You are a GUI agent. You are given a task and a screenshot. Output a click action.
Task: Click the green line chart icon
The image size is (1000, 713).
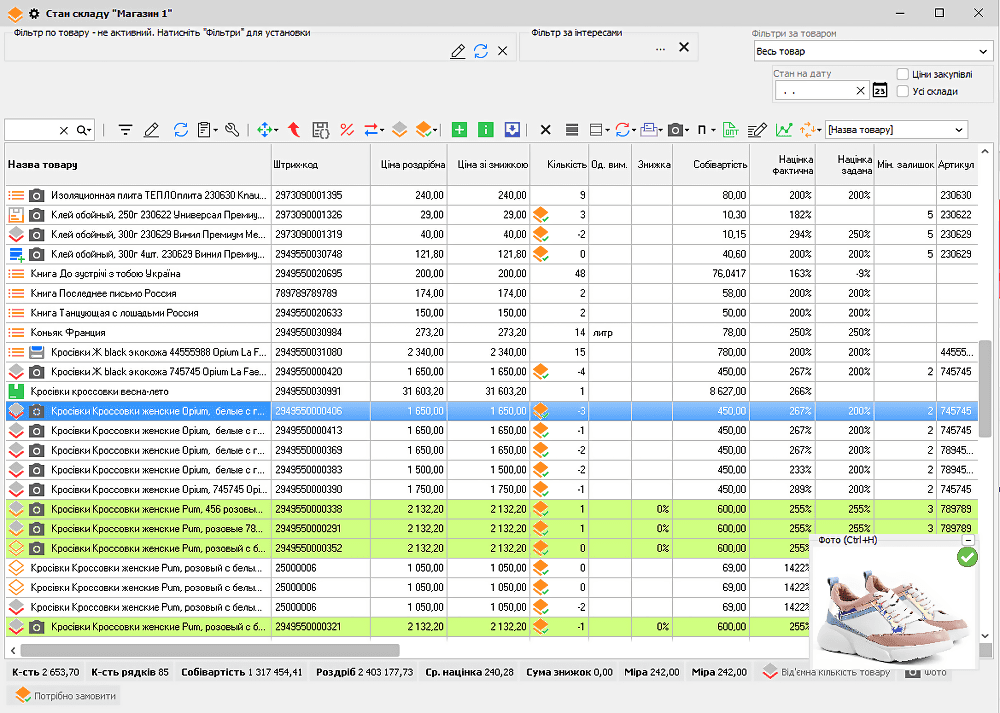[x=783, y=130]
